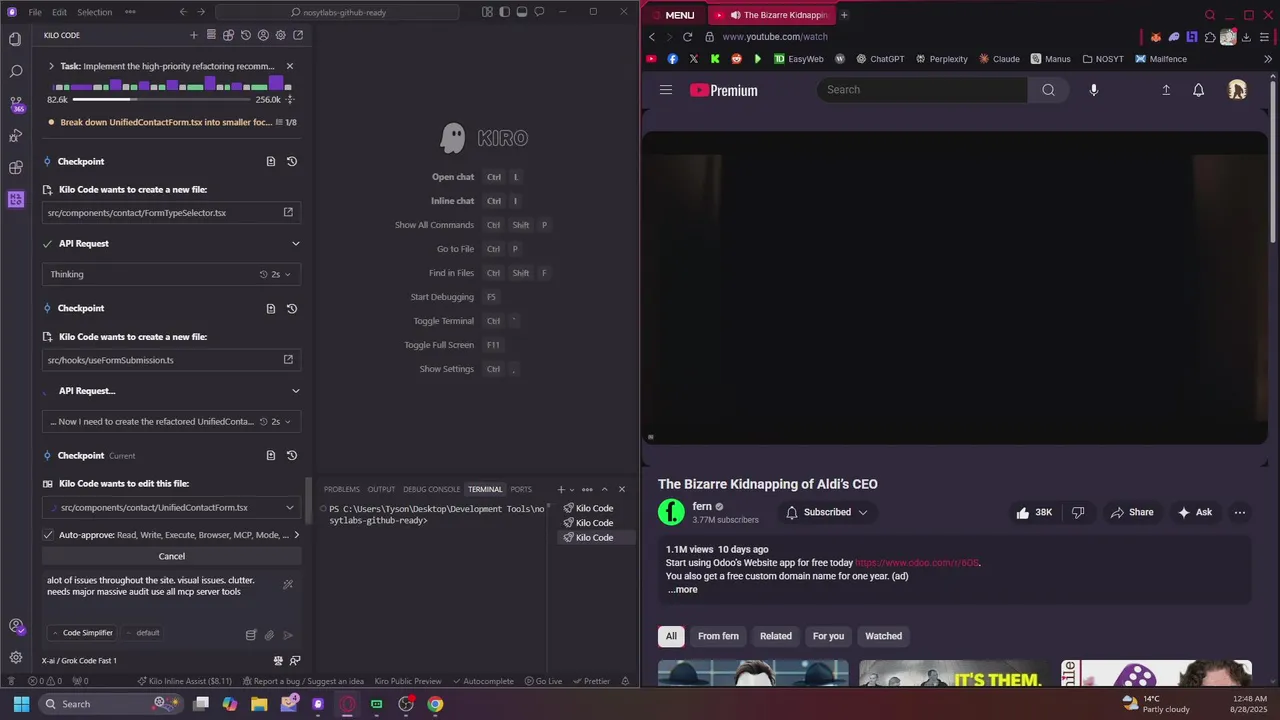The width and height of the screenshot is (1280, 720).
Task: Send the Kilo Code chat message
Action: pos(288,634)
